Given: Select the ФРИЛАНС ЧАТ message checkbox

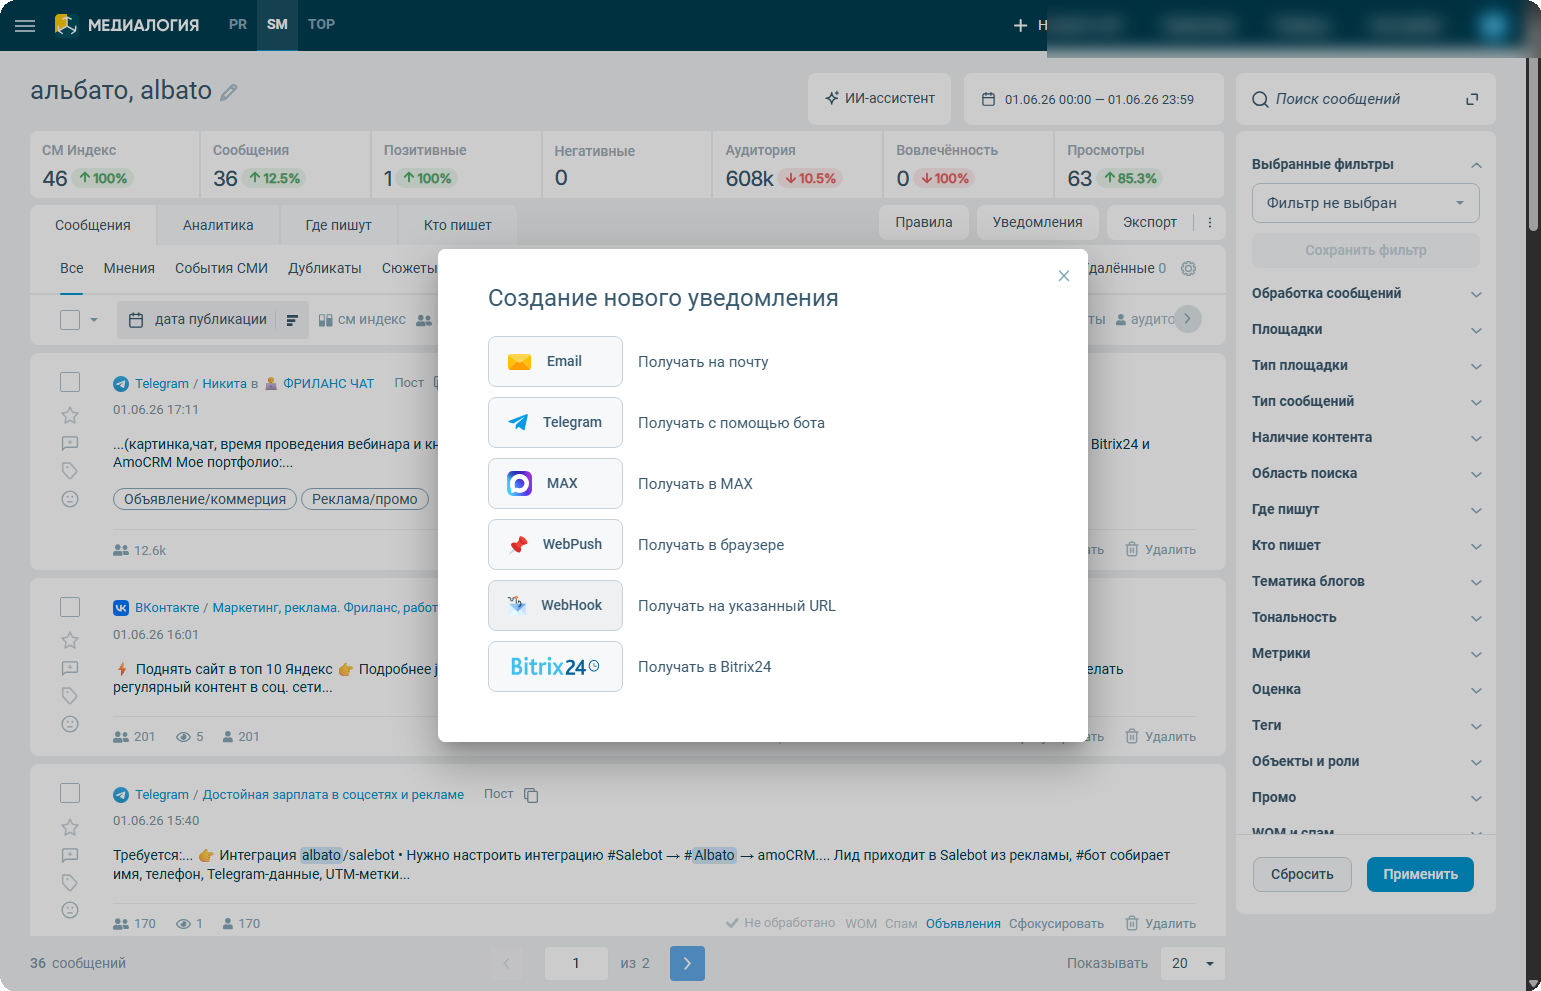Looking at the screenshot, I should [70, 382].
